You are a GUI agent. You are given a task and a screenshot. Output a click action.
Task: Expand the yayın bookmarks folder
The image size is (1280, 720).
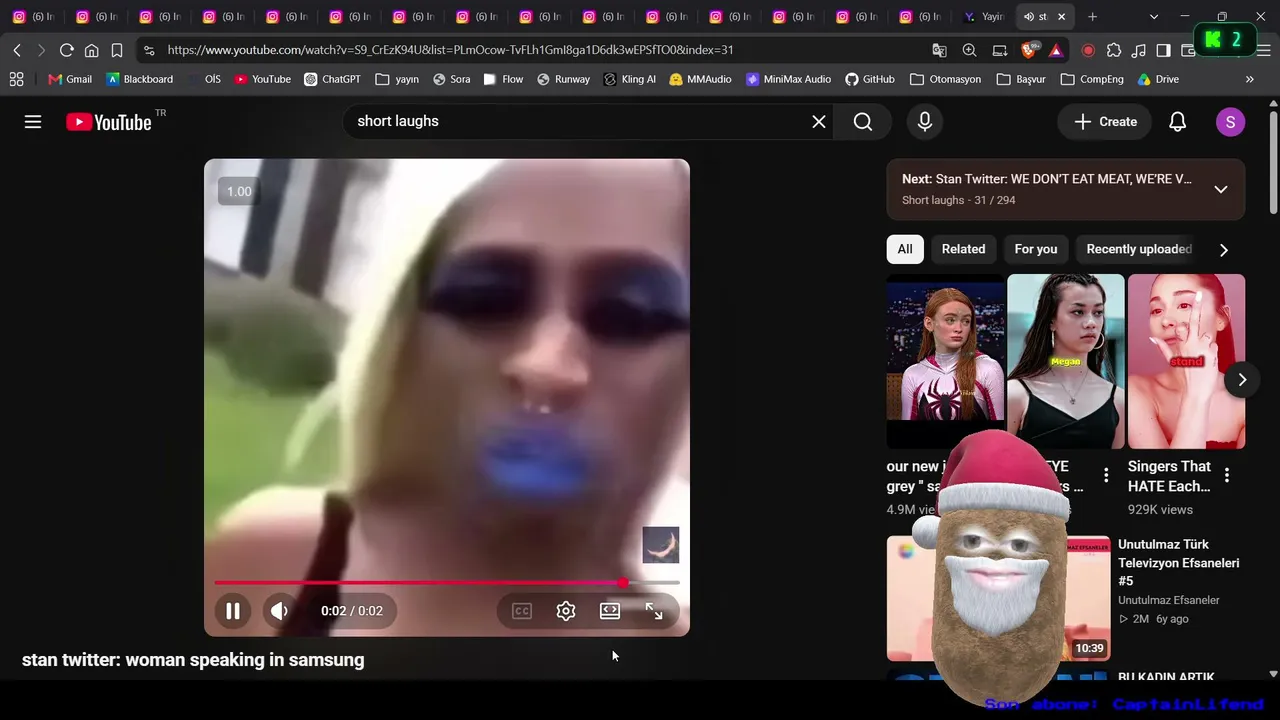click(x=397, y=79)
